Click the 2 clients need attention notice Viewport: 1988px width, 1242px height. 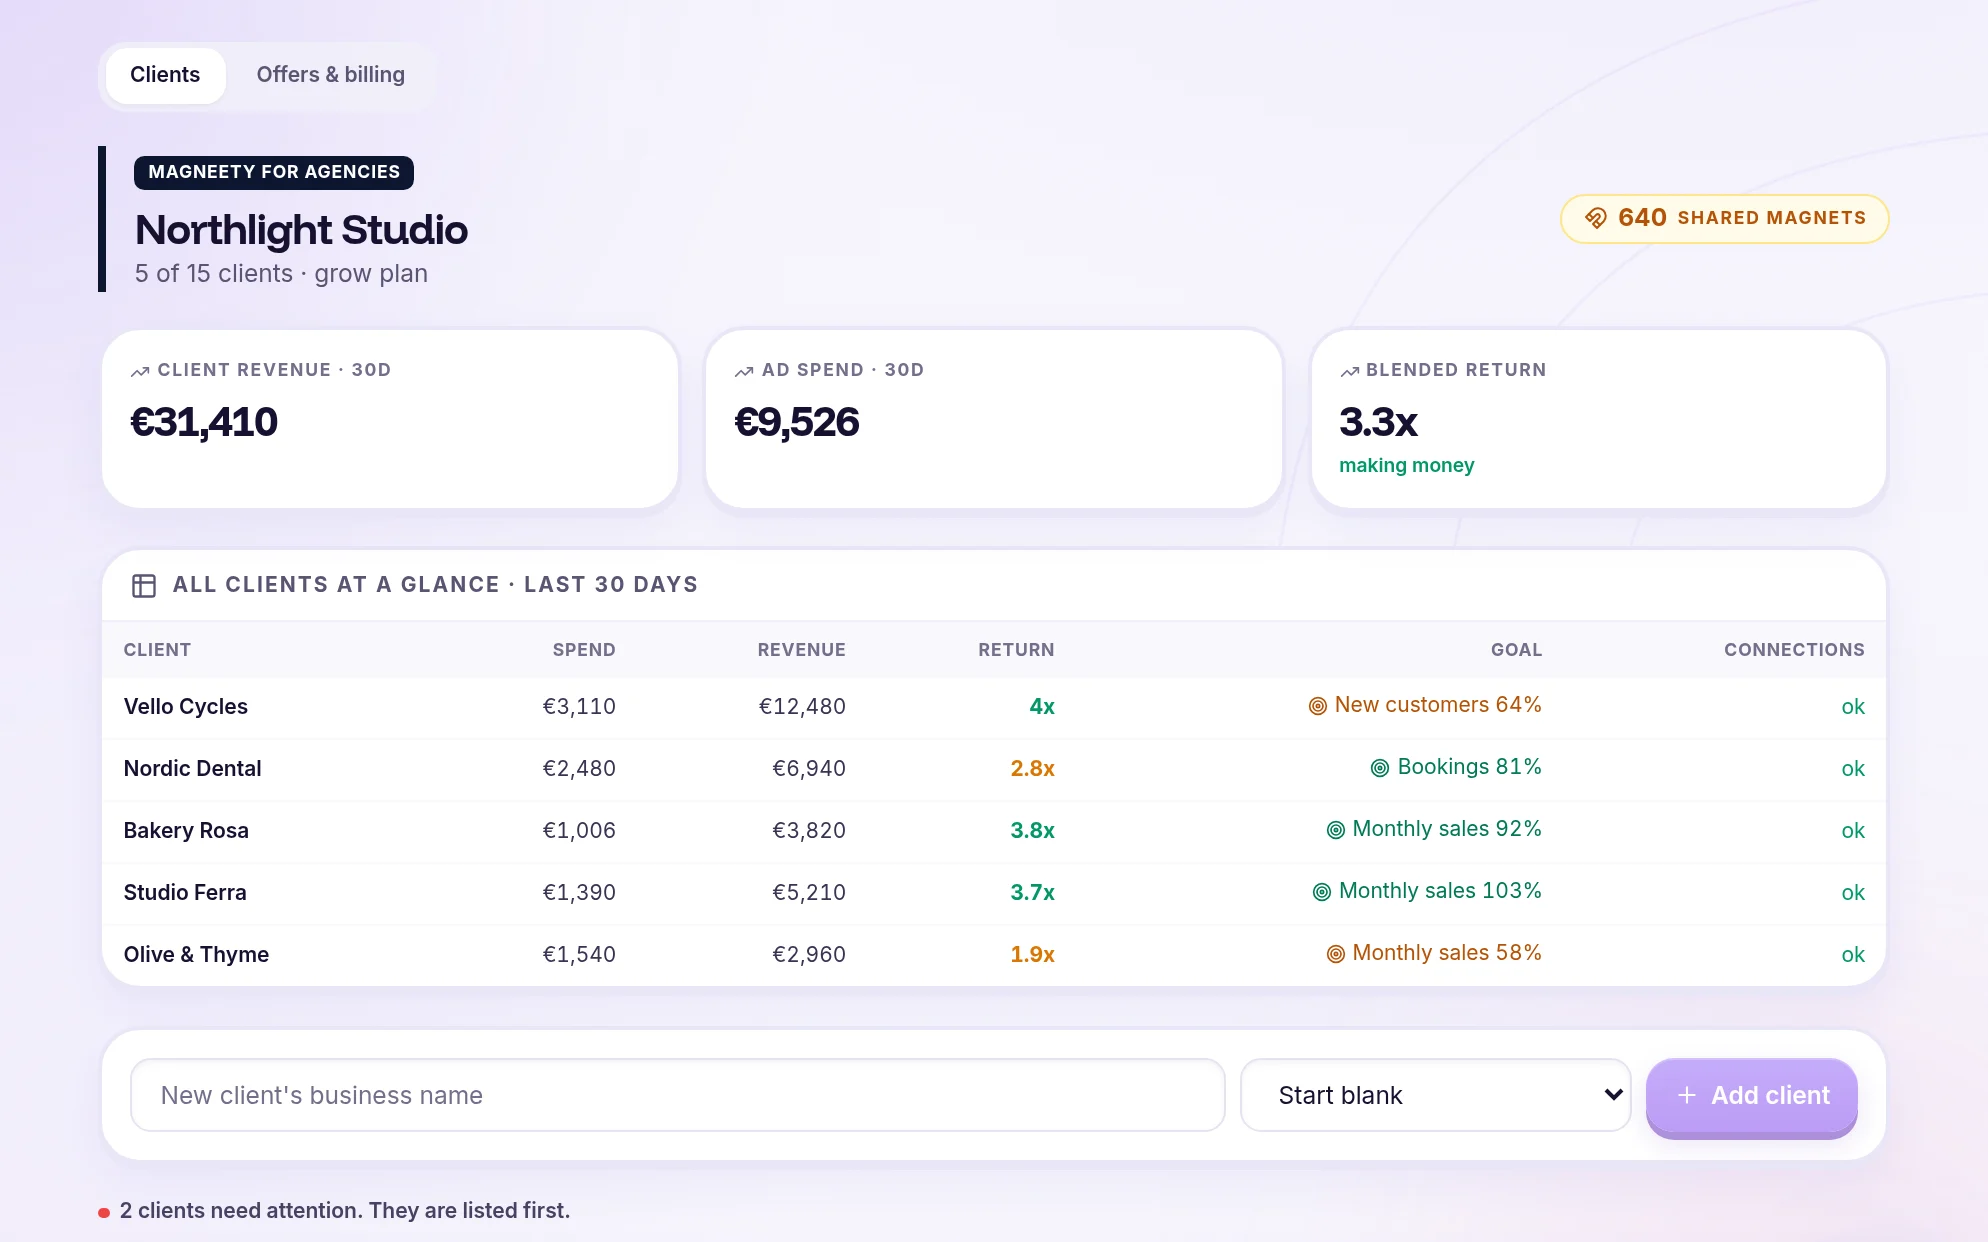coord(344,1211)
